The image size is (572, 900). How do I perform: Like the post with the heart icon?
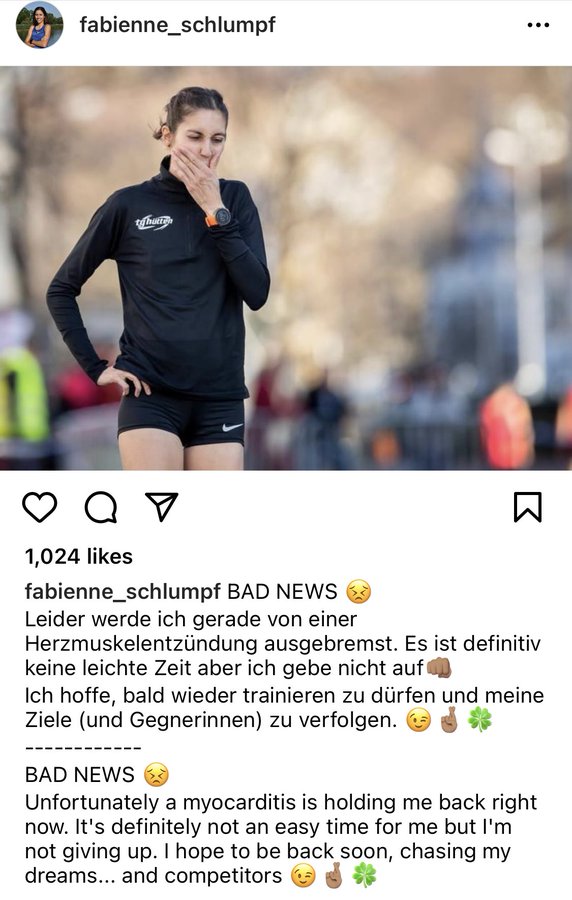[40, 507]
